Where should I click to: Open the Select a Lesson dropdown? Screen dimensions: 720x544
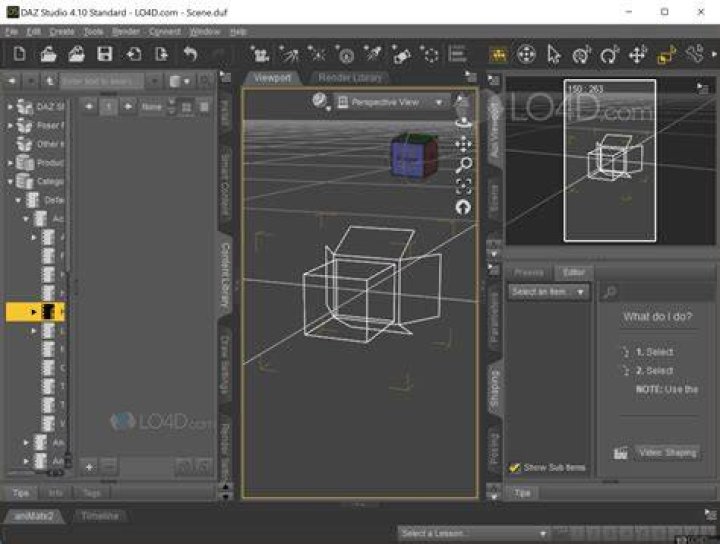[473, 533]
